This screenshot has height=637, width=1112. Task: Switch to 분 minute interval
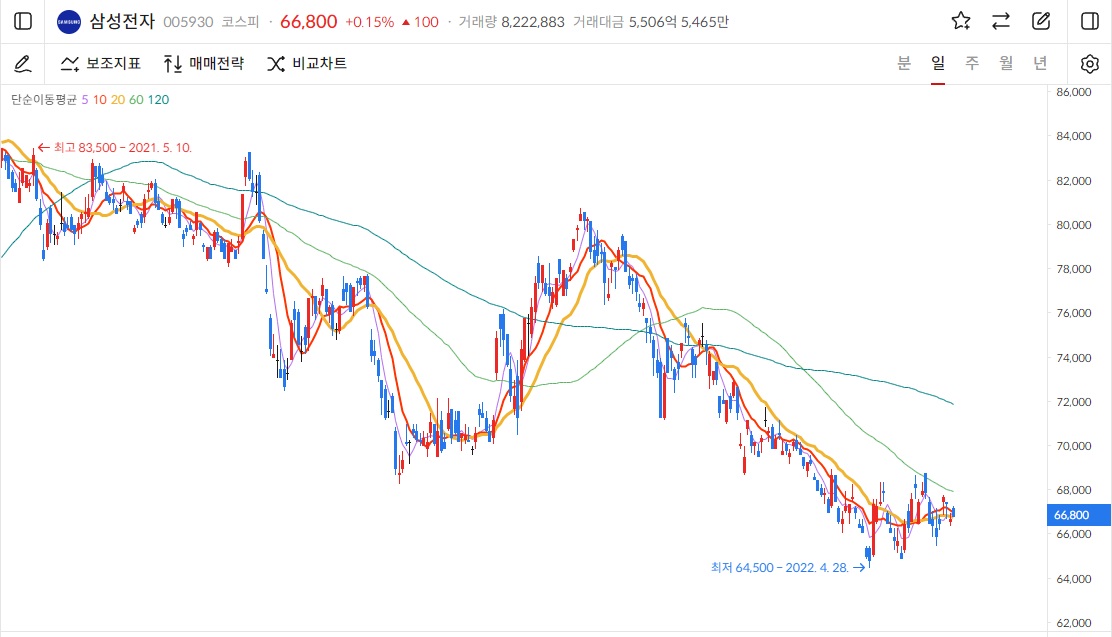pos(904,63)
